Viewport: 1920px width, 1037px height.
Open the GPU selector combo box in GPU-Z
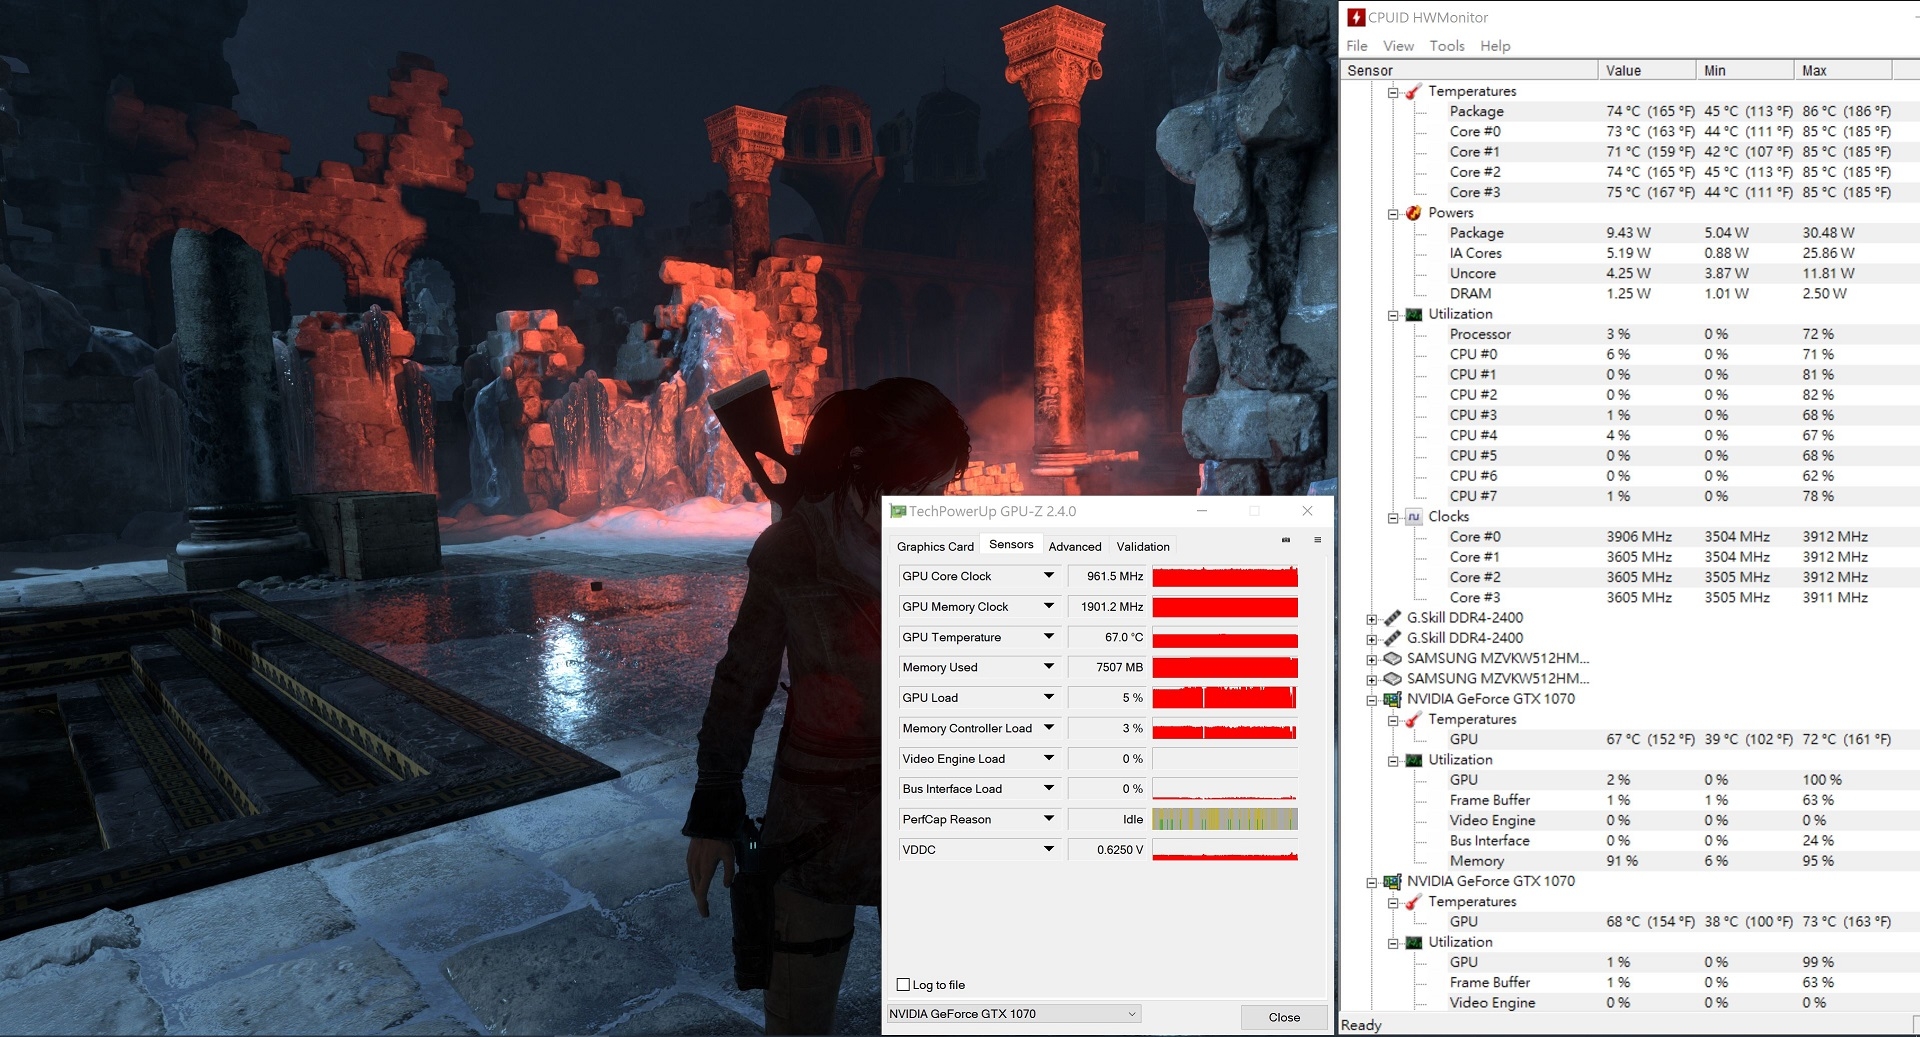click(x=1013, y=1014)
